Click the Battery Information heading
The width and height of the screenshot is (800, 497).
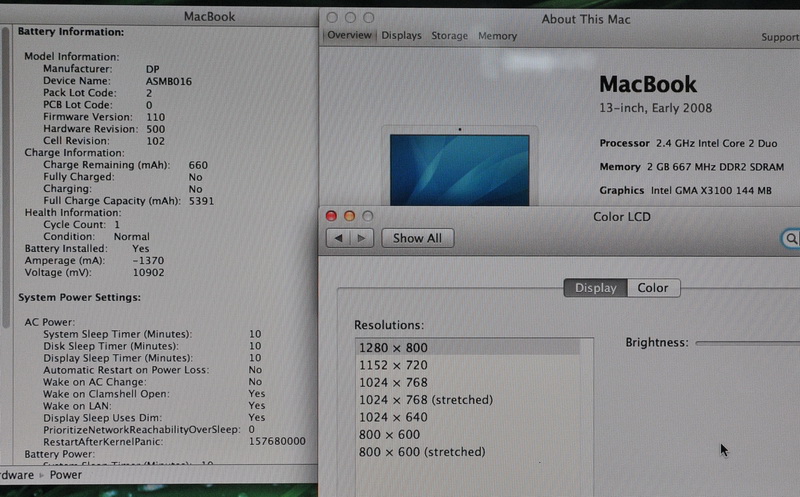[71, 32]
